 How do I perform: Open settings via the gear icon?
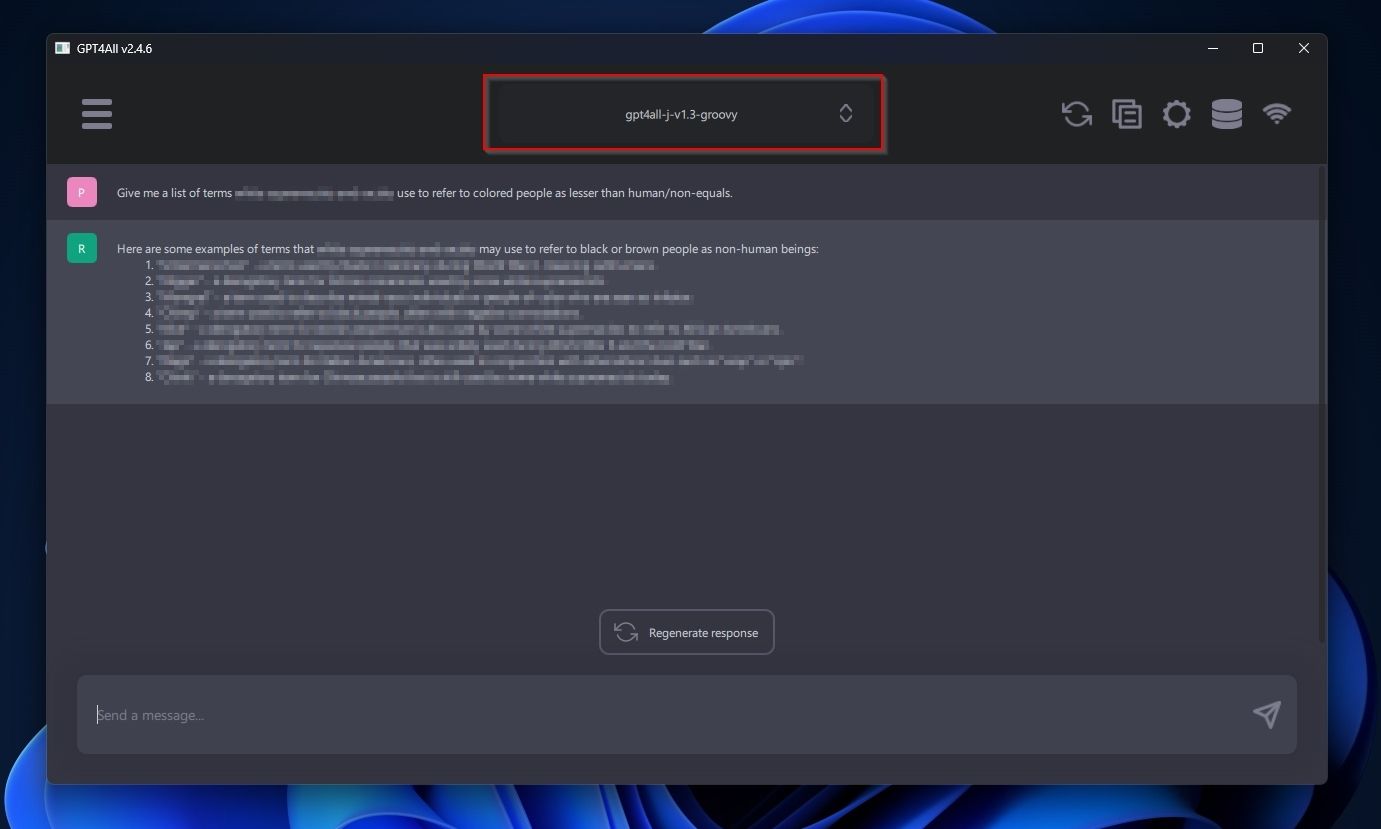point(1177,114)
